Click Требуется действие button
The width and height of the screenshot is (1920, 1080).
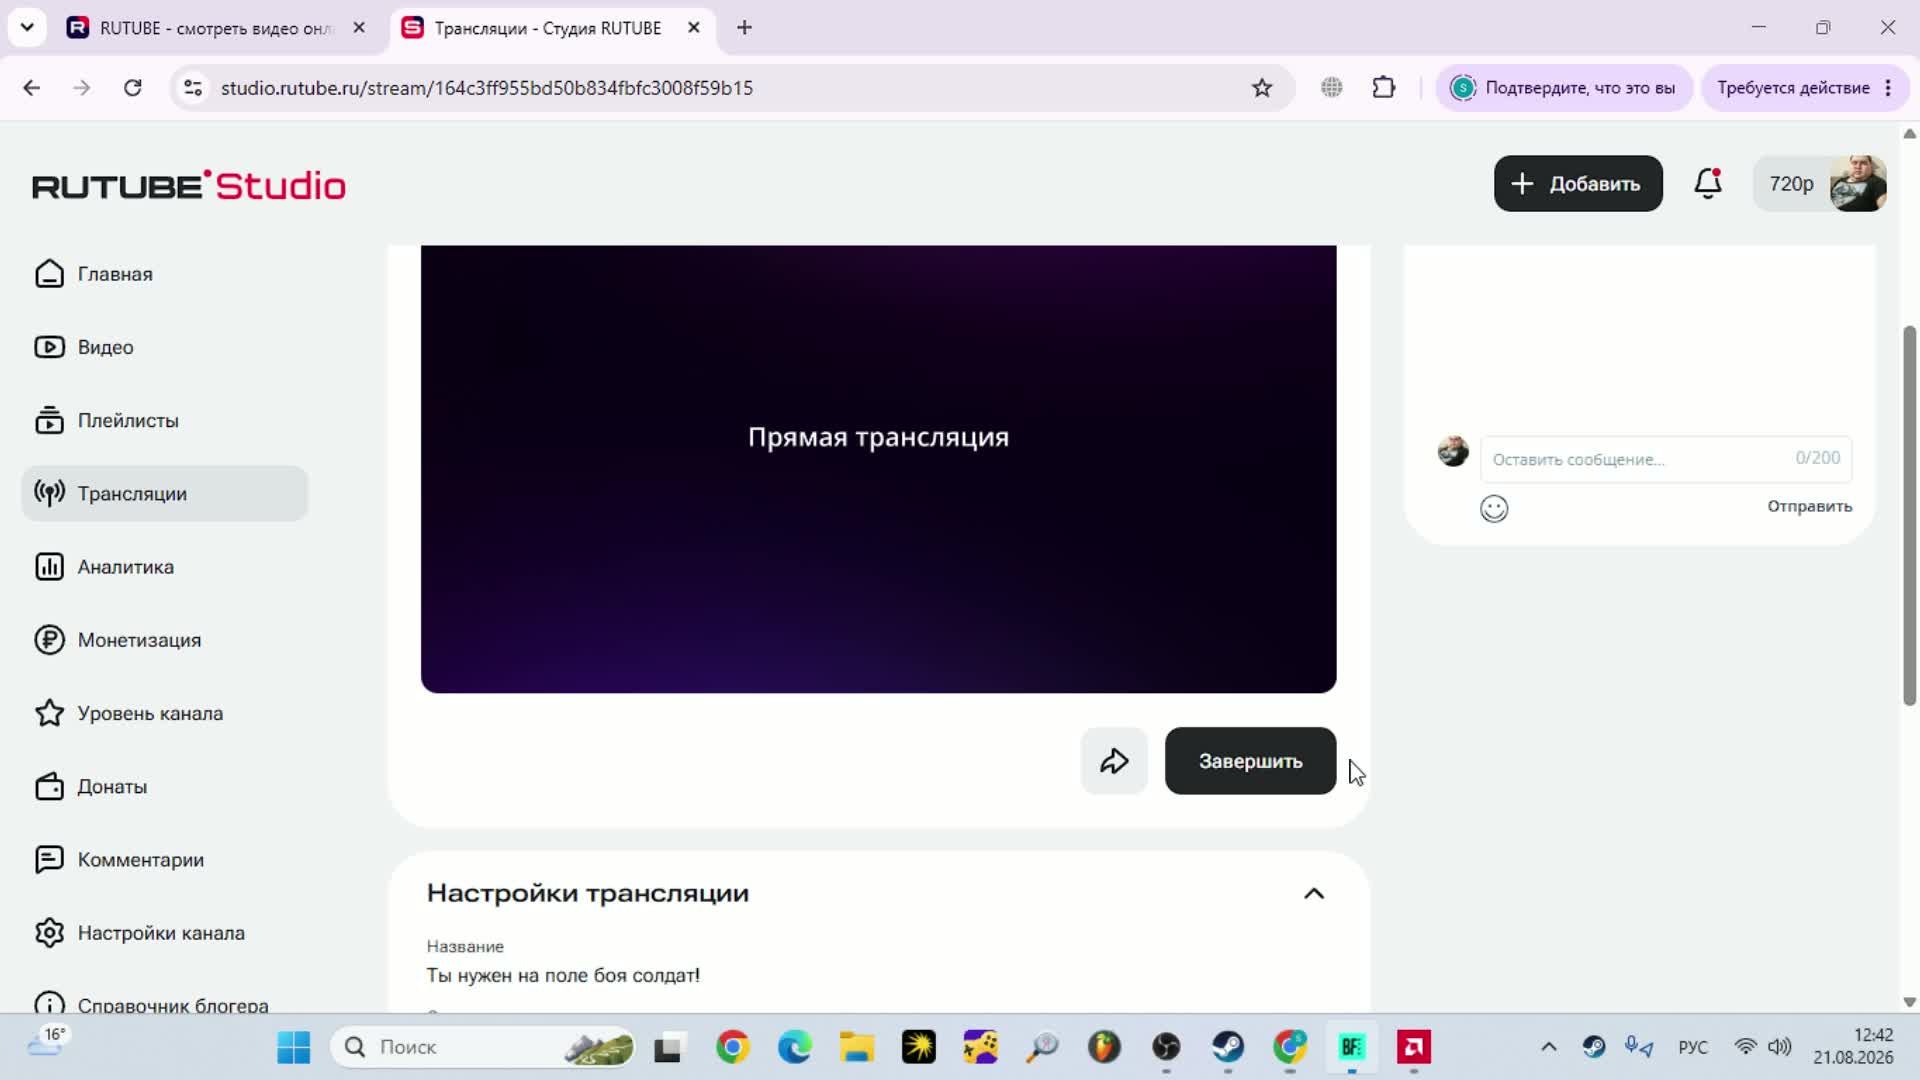pyautogui.click(x=1806, y=88)
